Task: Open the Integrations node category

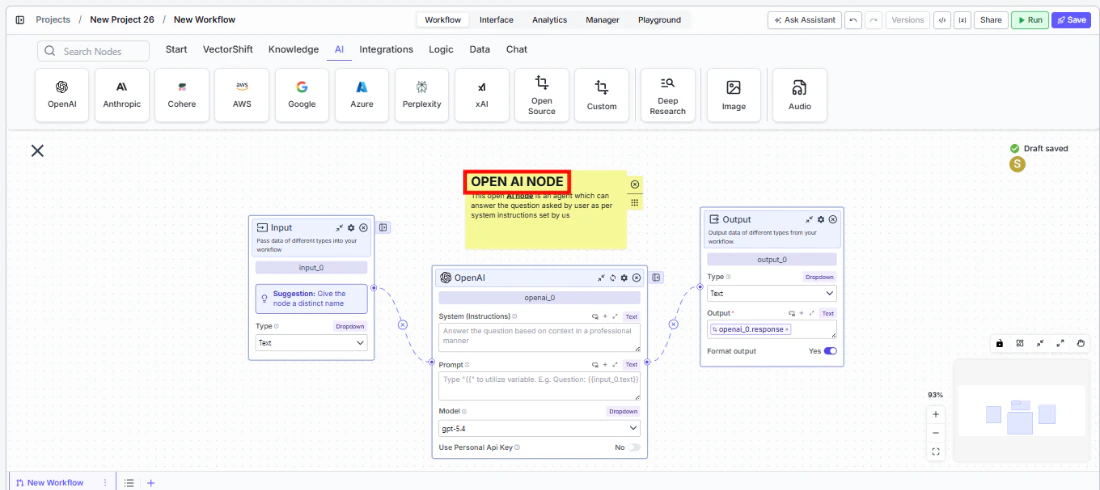Action: (x=387, y=50)
